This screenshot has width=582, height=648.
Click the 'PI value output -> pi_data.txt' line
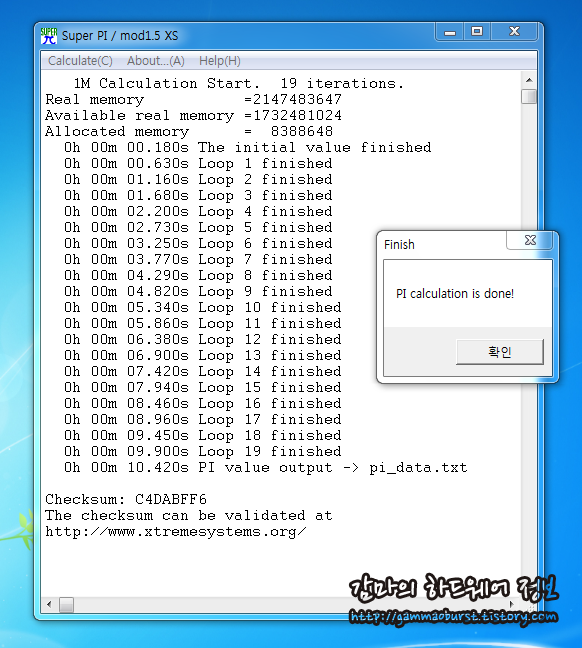(265, 467)
